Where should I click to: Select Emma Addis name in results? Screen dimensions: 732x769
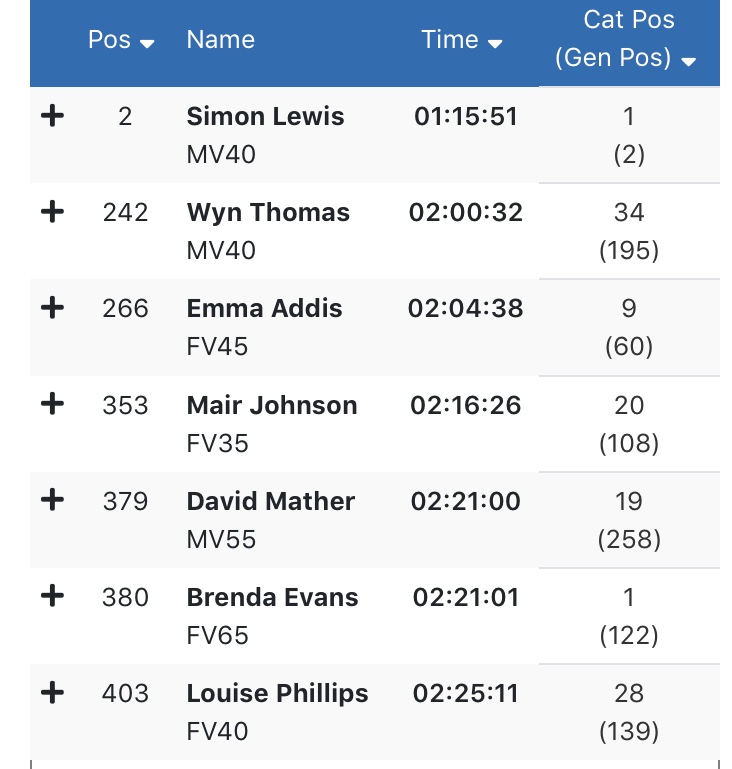264,308
